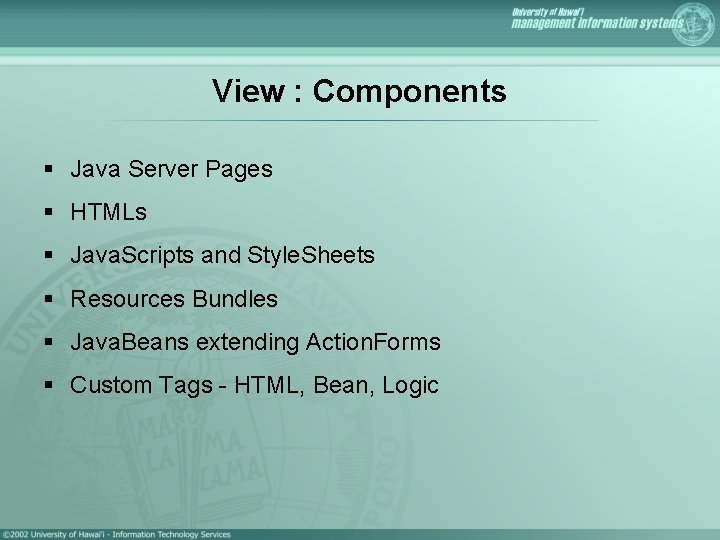This screenshot has width=720, height=540.
Task: Click the ©2002 University of Hawai'i footer text
Action: pos(117,534)
